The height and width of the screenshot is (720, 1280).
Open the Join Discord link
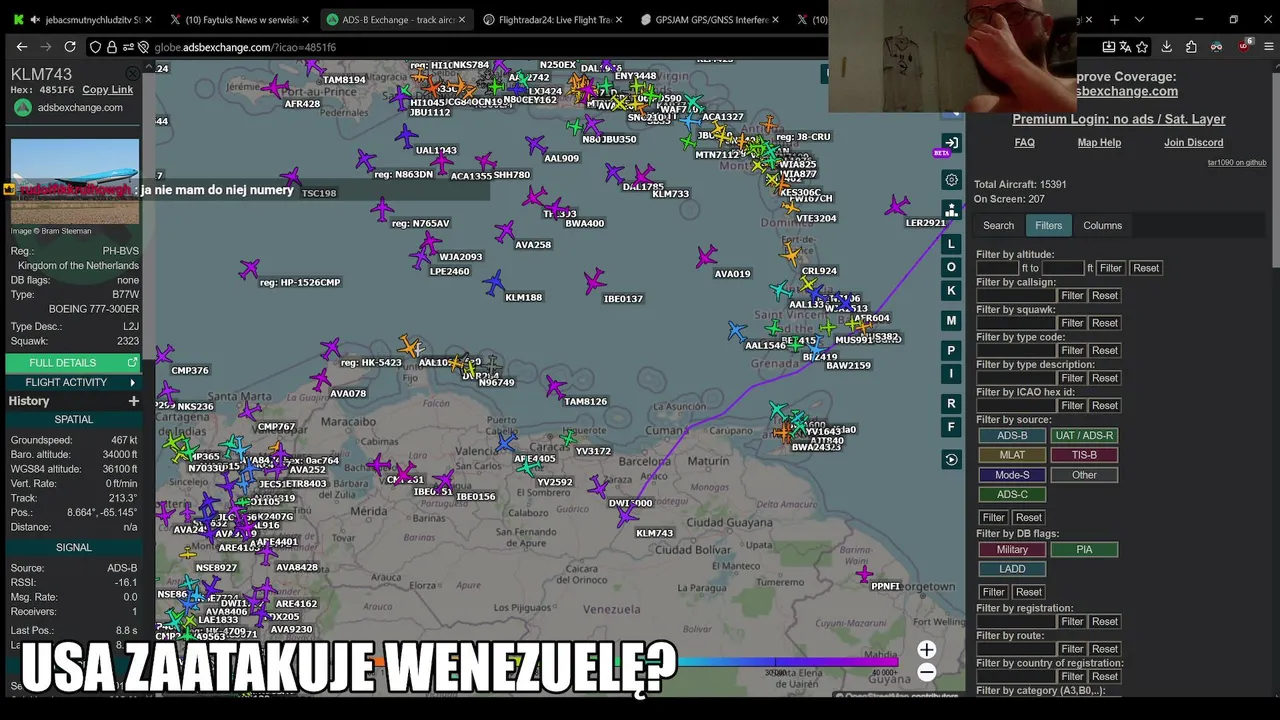(1193, 143)
